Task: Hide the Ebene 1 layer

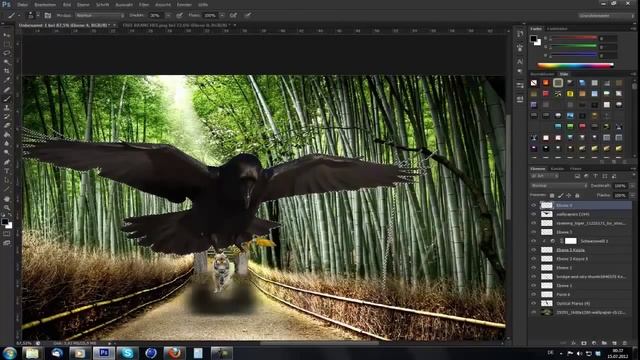Action: click(x=533, y=285)
